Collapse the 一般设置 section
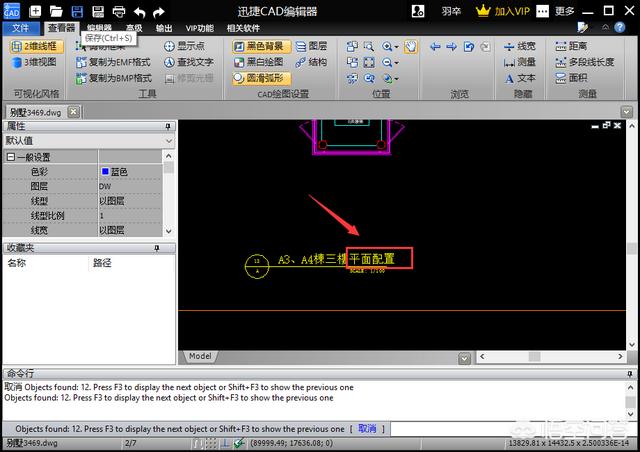Viewport: 640px width, 452px height. tap(11, 157)
